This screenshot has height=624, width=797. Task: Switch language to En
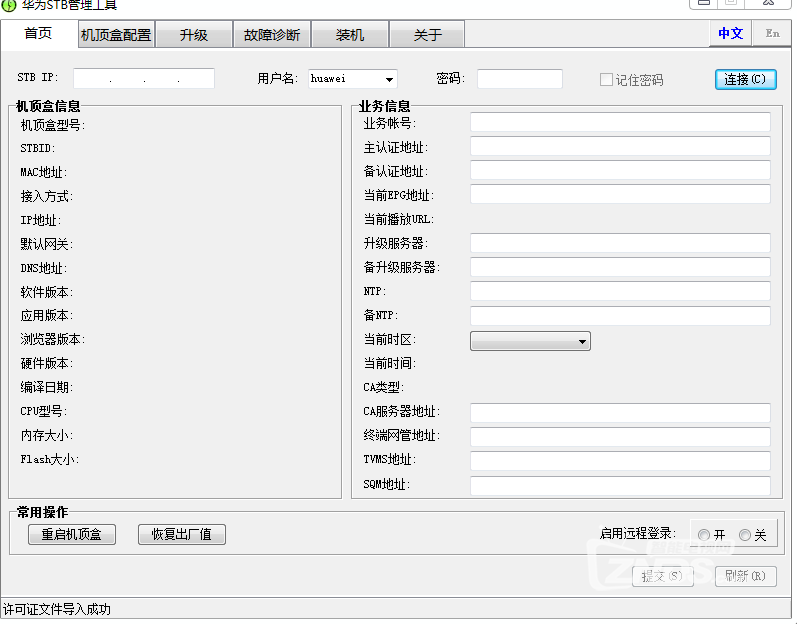click(x=772, y=34)
